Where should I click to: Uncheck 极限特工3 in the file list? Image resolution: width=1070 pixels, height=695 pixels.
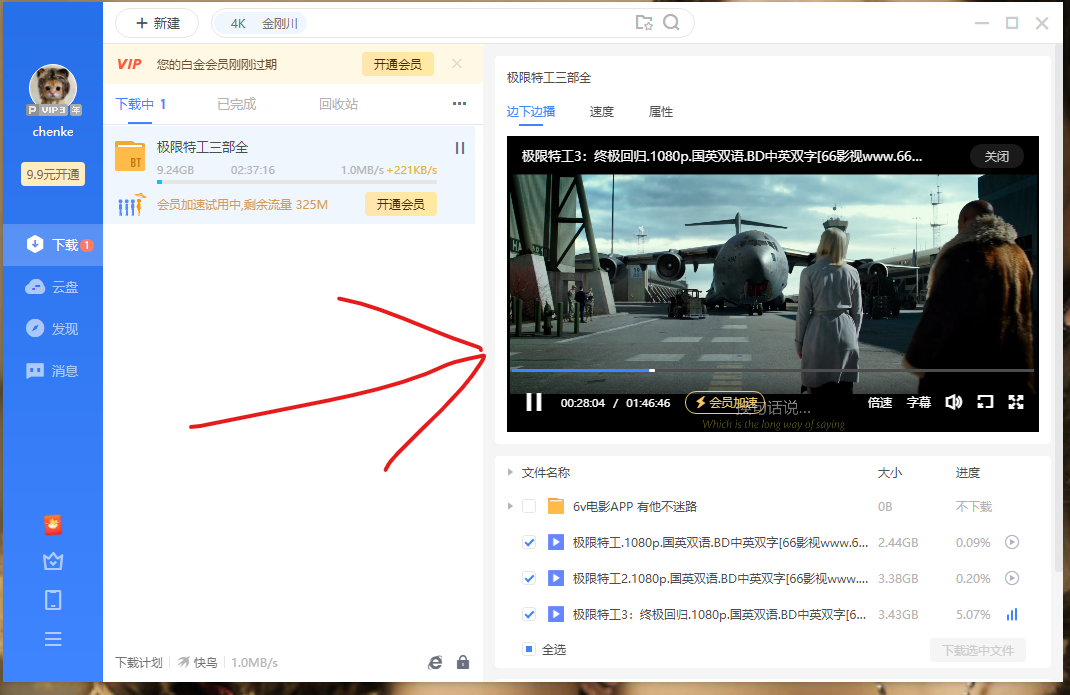529,614
